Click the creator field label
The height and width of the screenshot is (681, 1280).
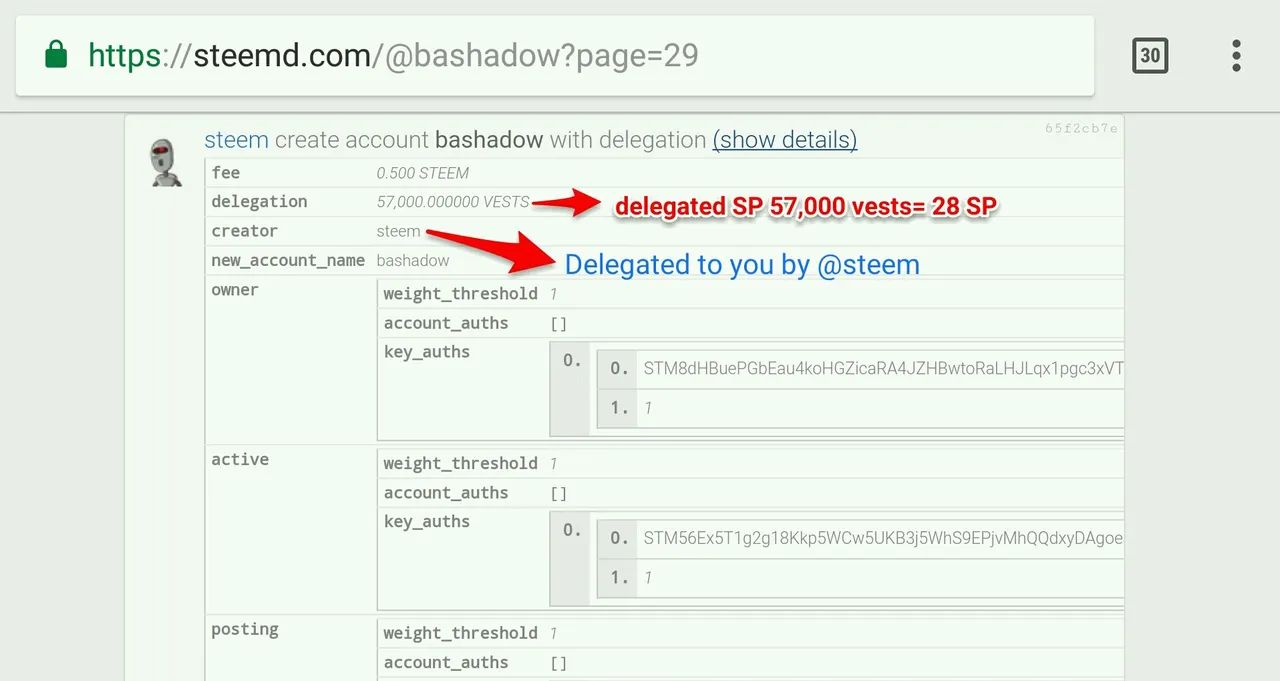click(244, 231)
